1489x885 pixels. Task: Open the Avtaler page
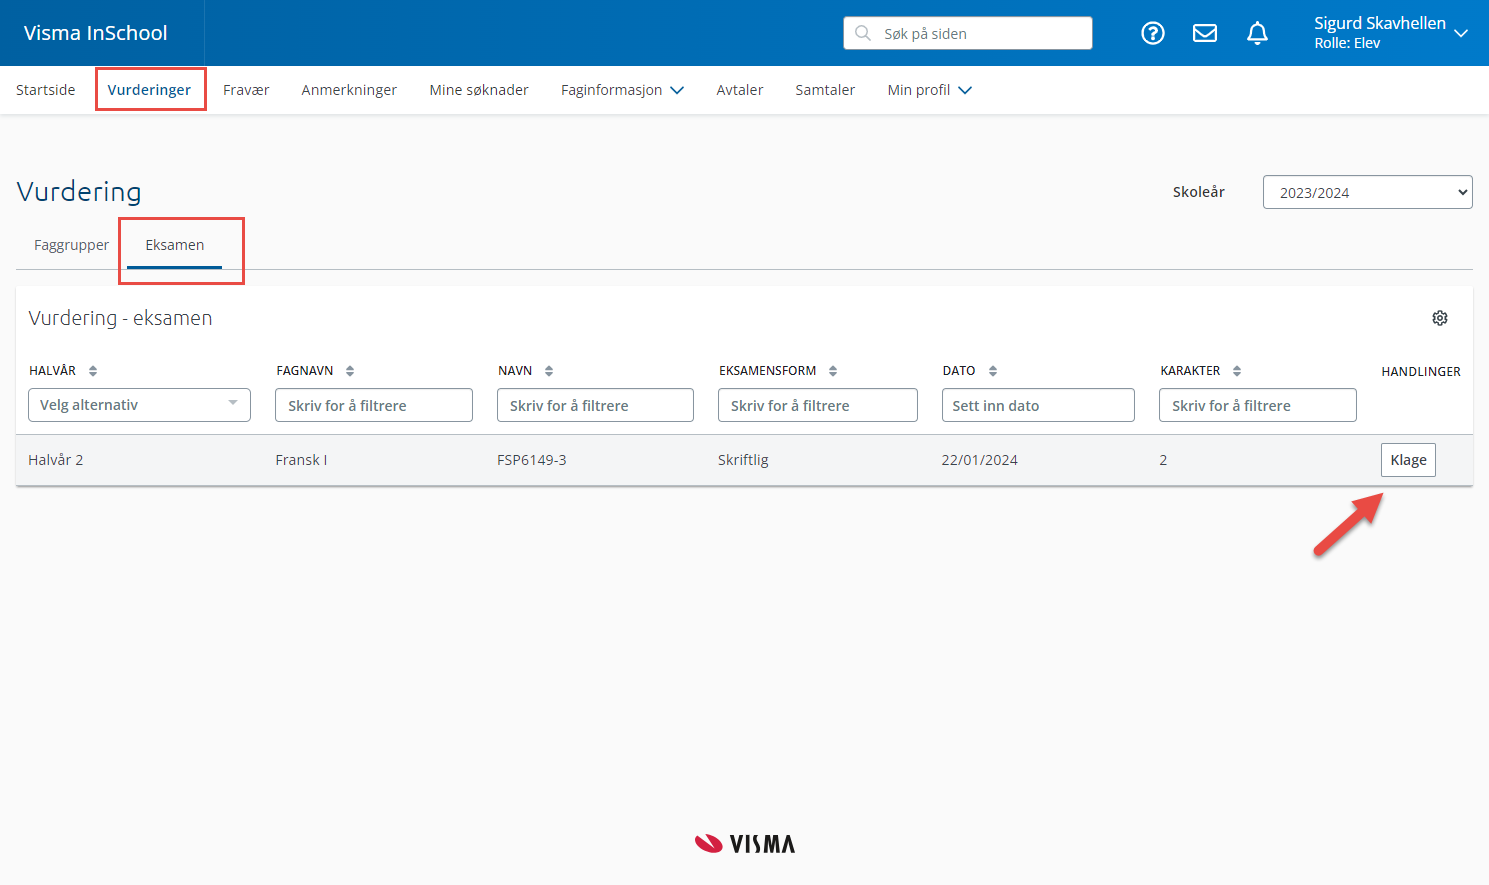740,90
